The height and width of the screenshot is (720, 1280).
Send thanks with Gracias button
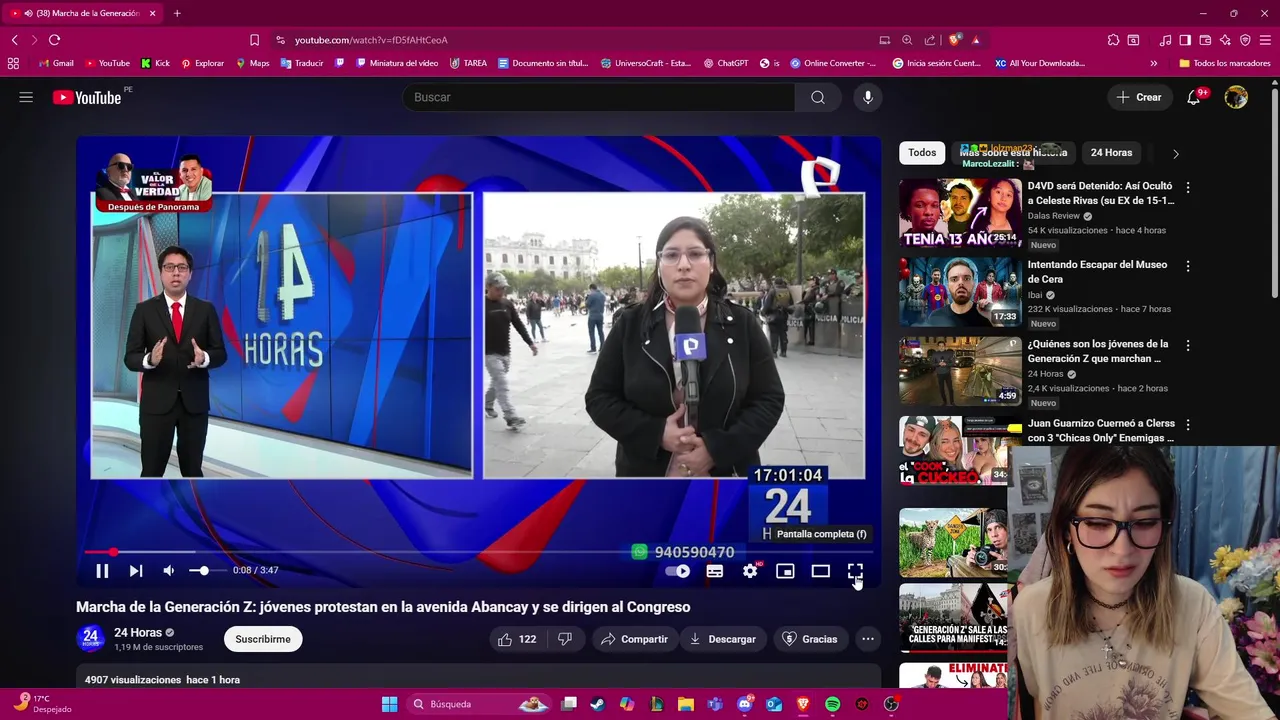pyautogui.click(x=809, y=639)
